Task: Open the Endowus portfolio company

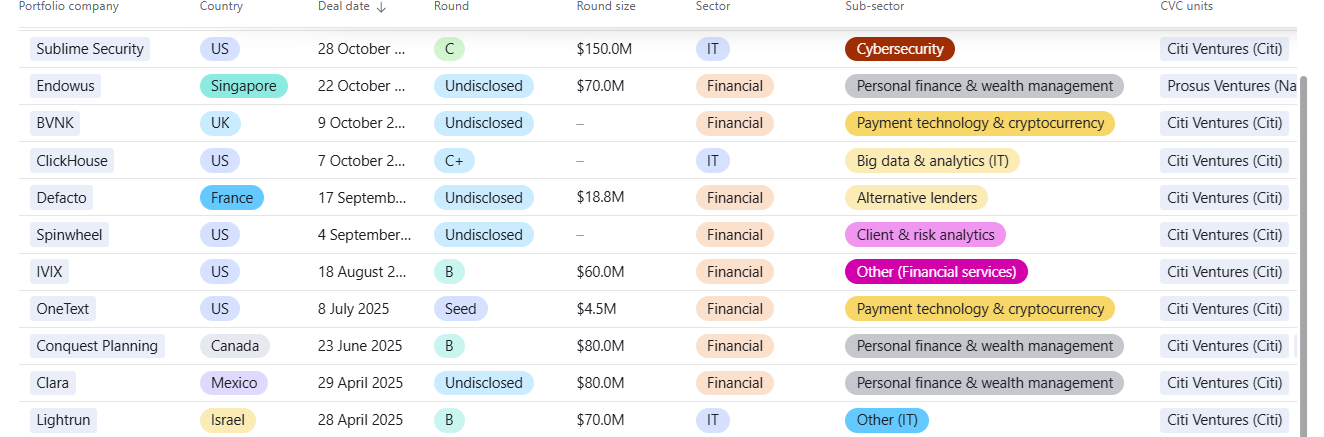Action: [x=65, y=86]
